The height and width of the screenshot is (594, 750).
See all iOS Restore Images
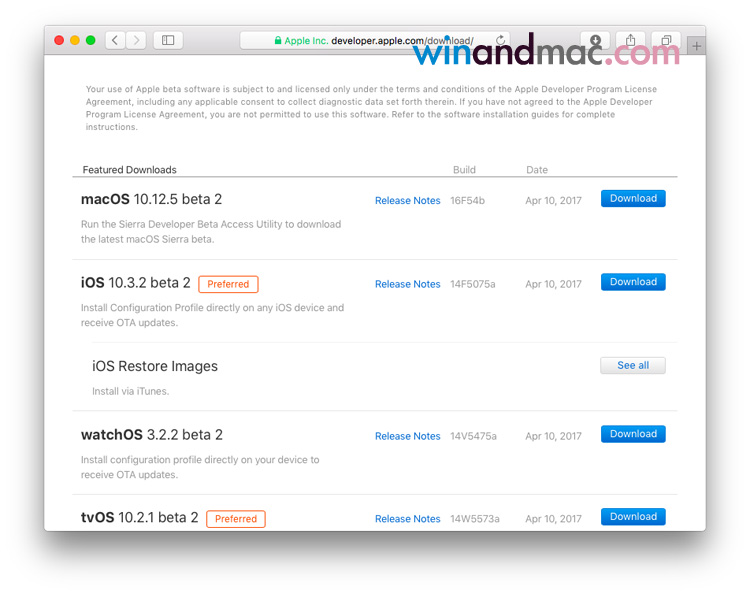click(633, 366)
